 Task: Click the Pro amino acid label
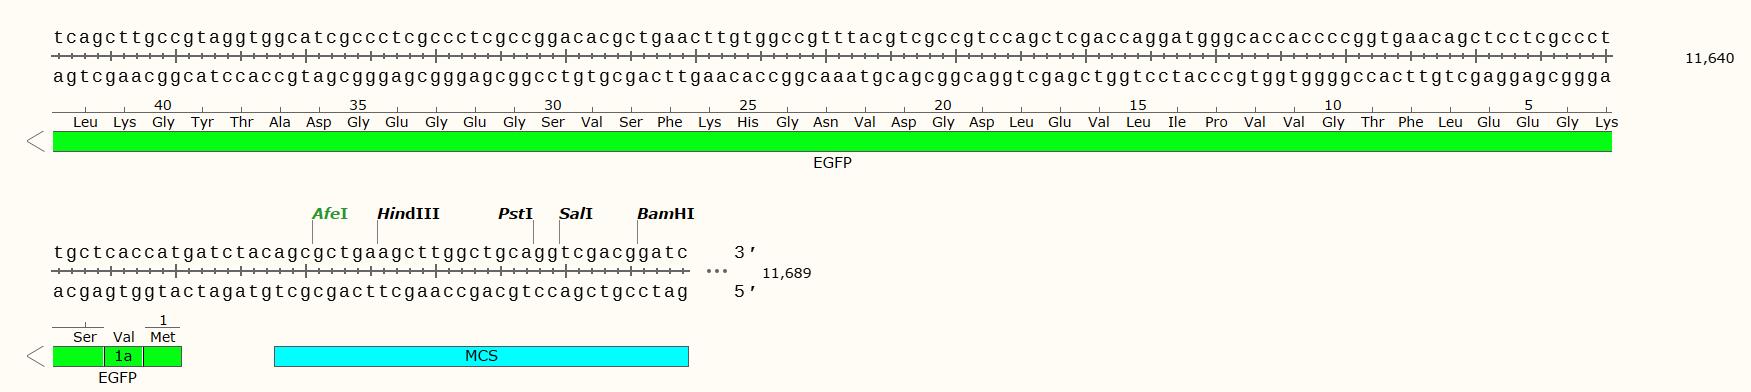click(1216, 122)
